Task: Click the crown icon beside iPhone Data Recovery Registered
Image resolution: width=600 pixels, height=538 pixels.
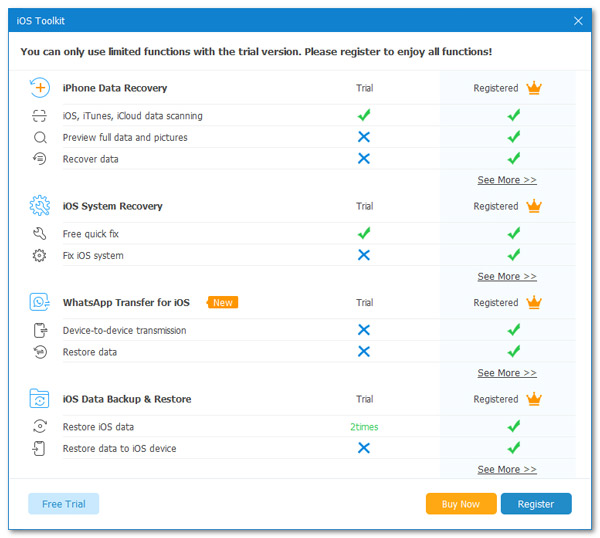Action: click(534, 88)
